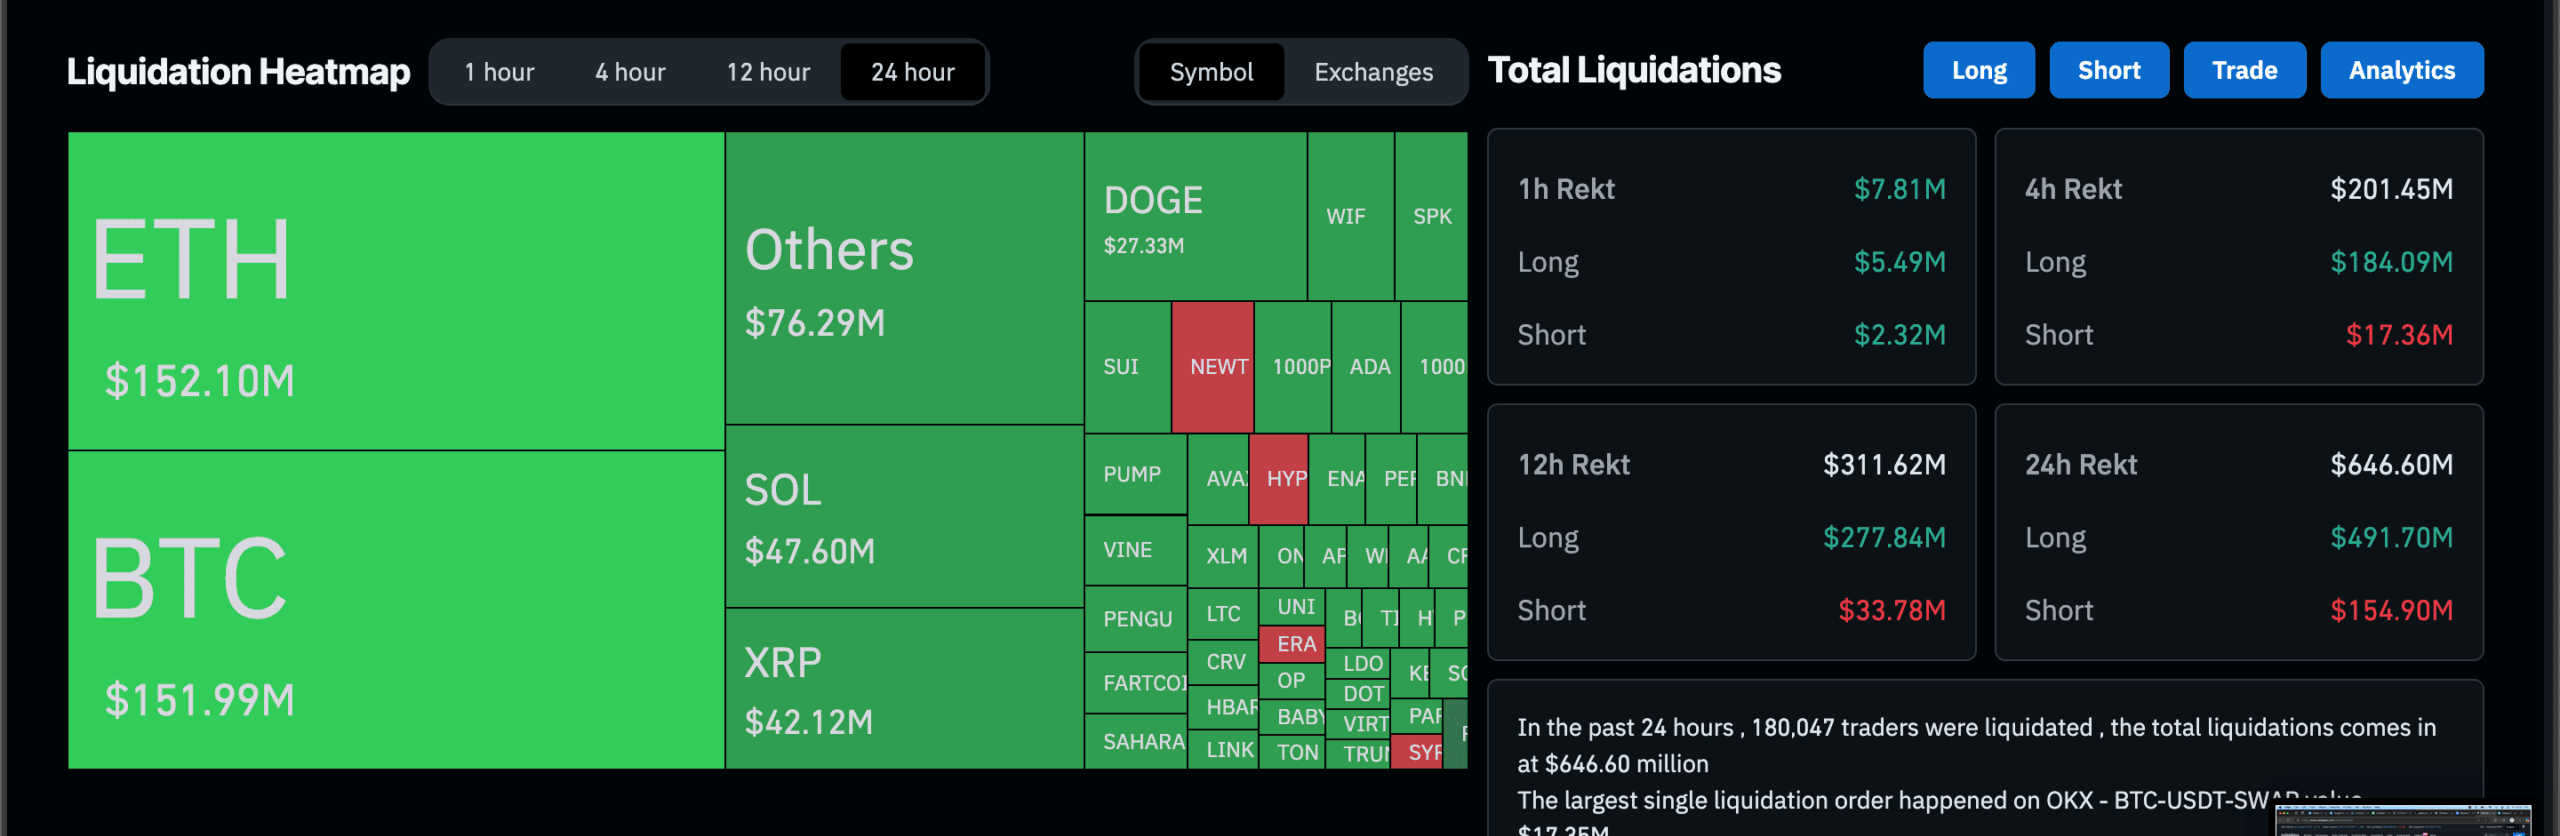Click the HBAR heatmap tile
Screen dimensions: 2560x836
pos(1223,707)
